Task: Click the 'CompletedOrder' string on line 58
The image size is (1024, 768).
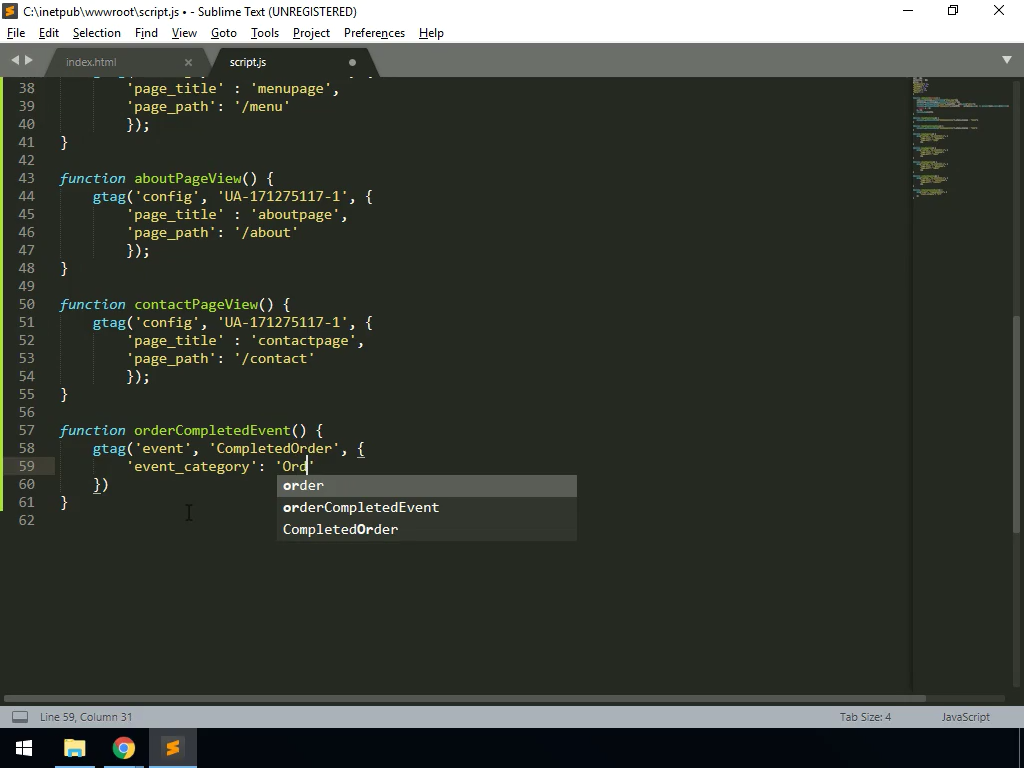Action: [274, 449]
